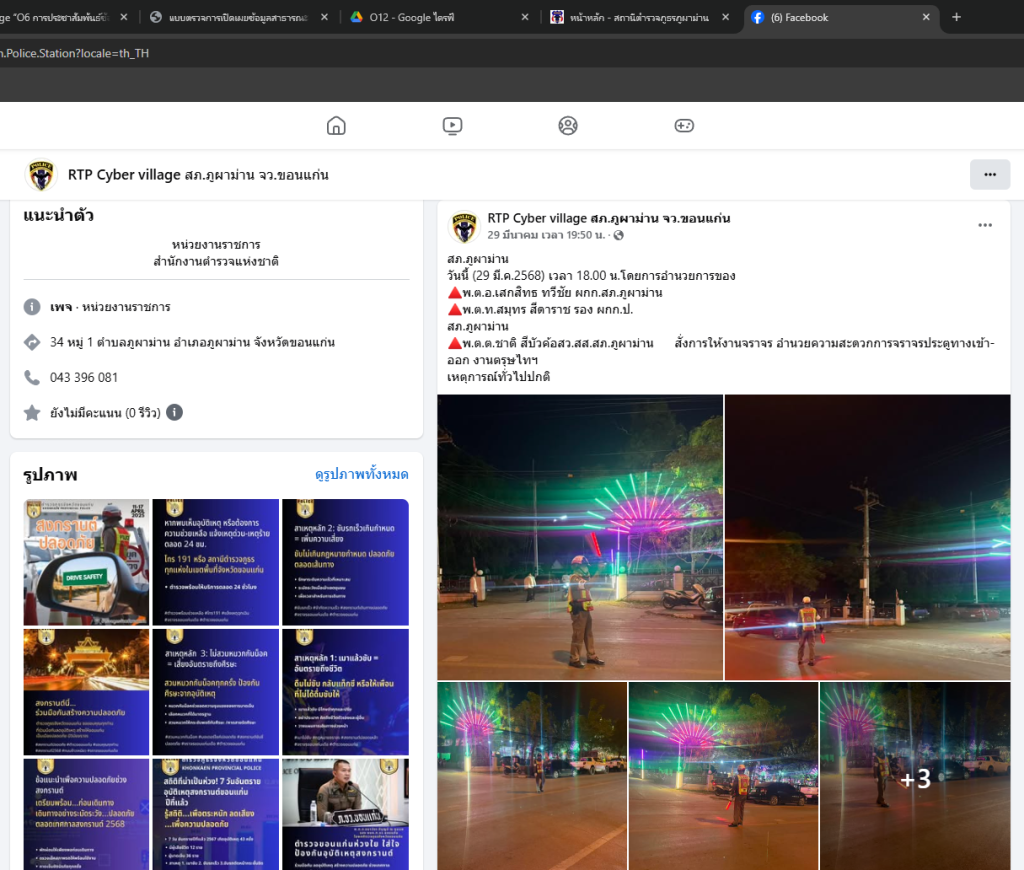Open the post's three-dot options menu
Screen dimensions: 1024x870
pos(985,225)
